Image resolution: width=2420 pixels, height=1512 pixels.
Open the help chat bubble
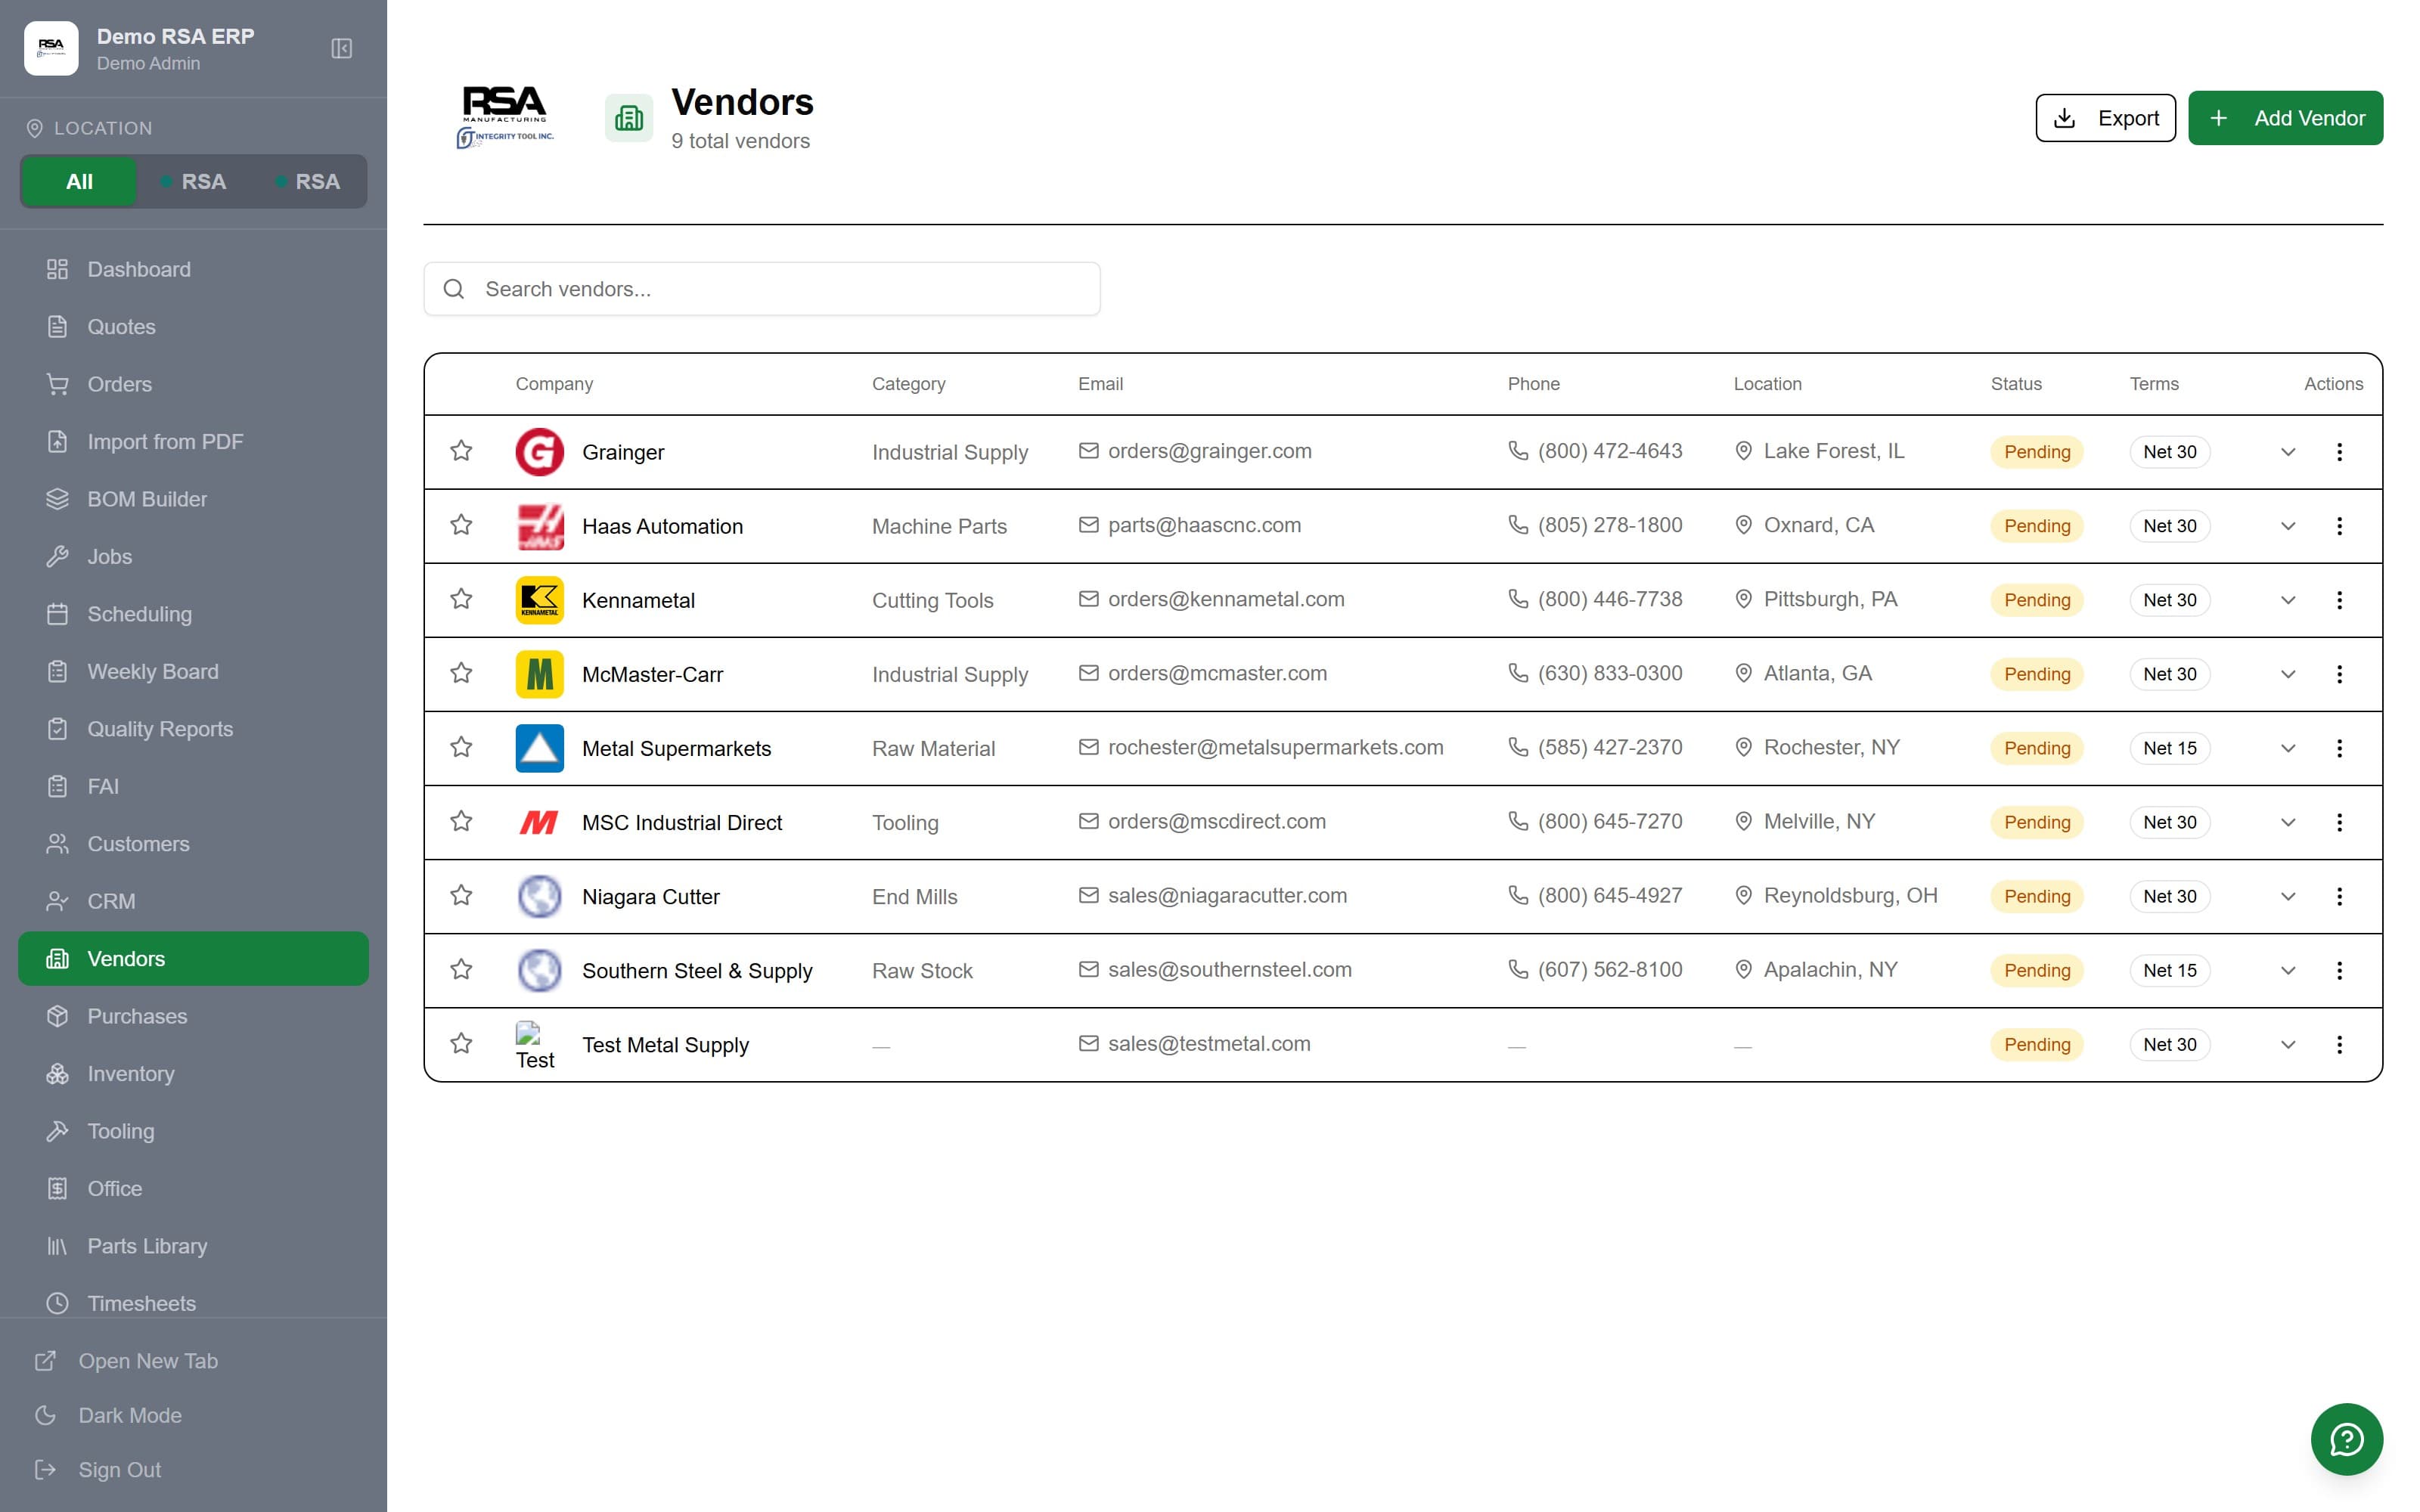[x=2346, y=1439]
